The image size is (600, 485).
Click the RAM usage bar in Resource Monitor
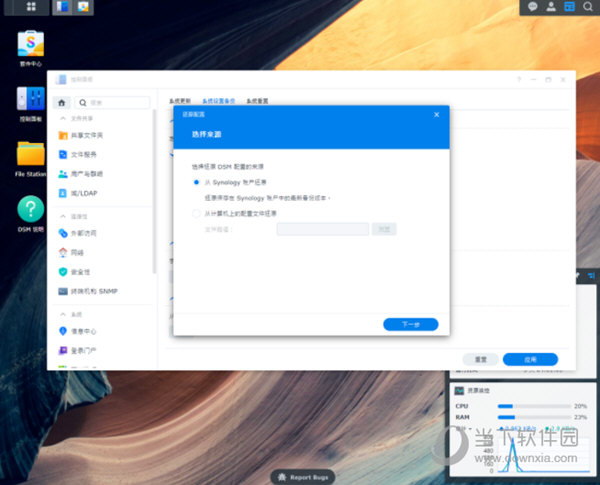click(x=534, y=417)
